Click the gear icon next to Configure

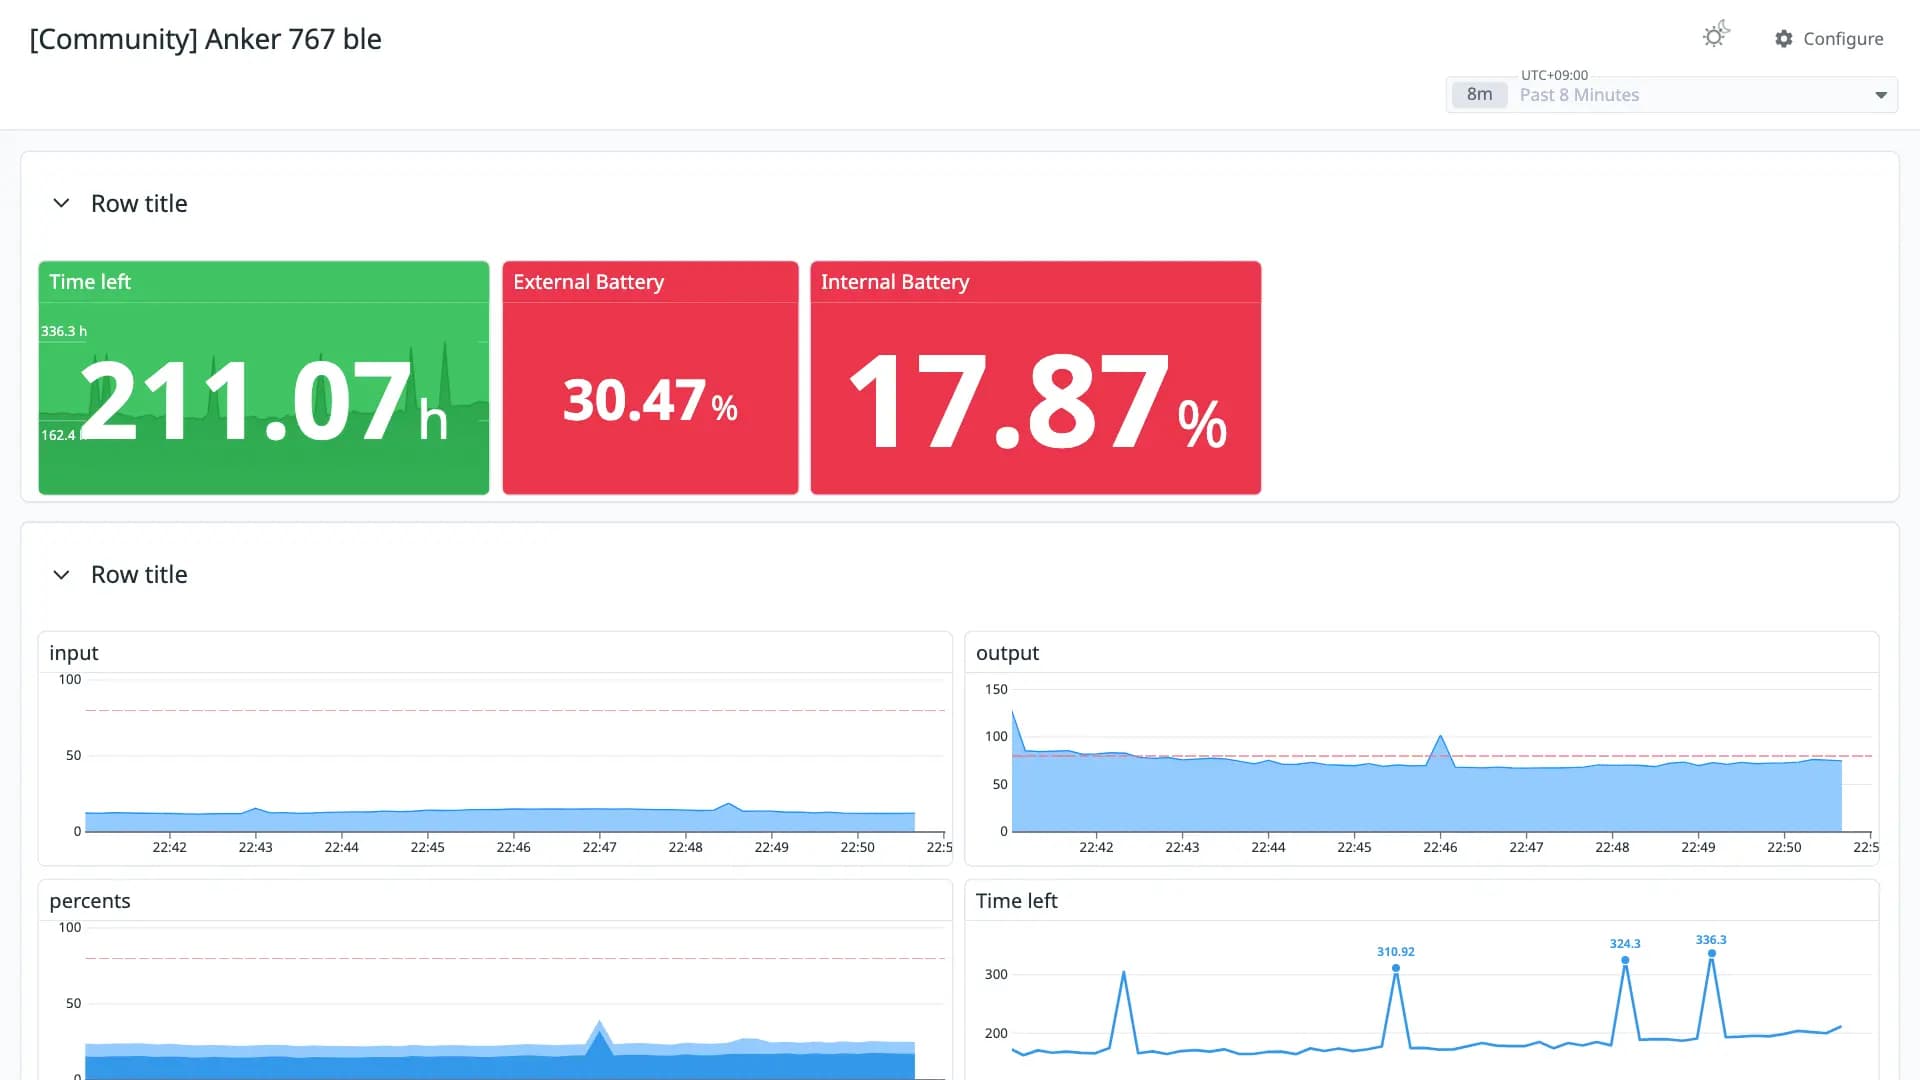point(1784,39)
